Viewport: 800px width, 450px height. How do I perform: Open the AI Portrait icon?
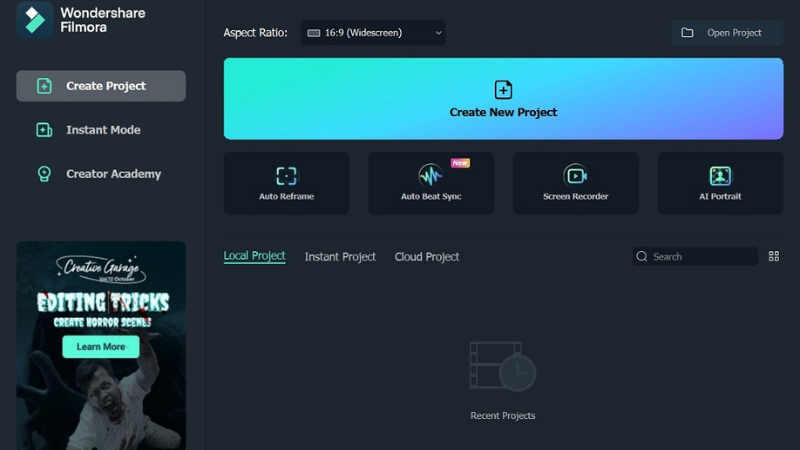[x=720, y=176]
